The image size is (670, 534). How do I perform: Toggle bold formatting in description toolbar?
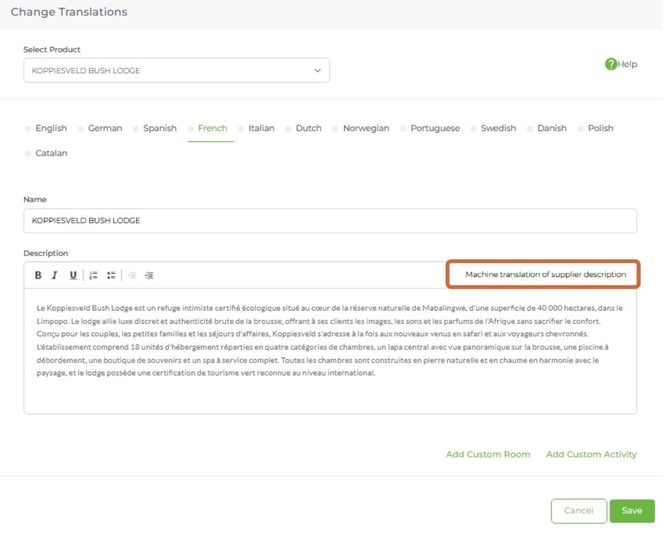38,276
